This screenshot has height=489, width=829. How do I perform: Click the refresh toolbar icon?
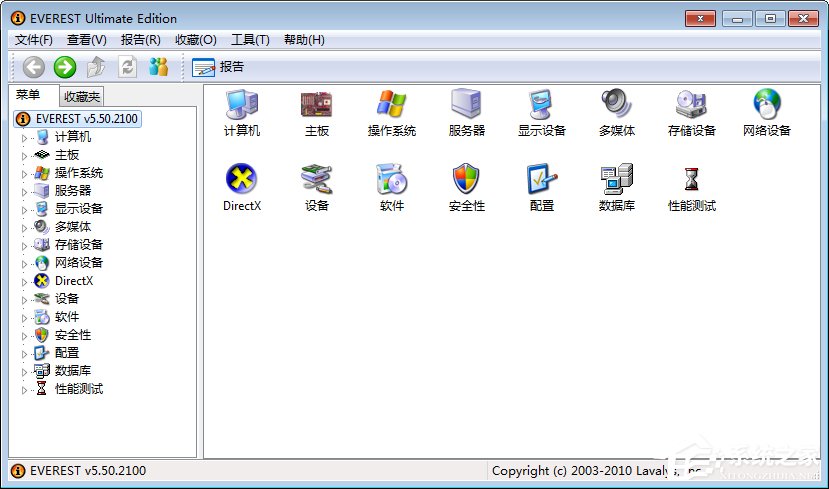(127, 67)
